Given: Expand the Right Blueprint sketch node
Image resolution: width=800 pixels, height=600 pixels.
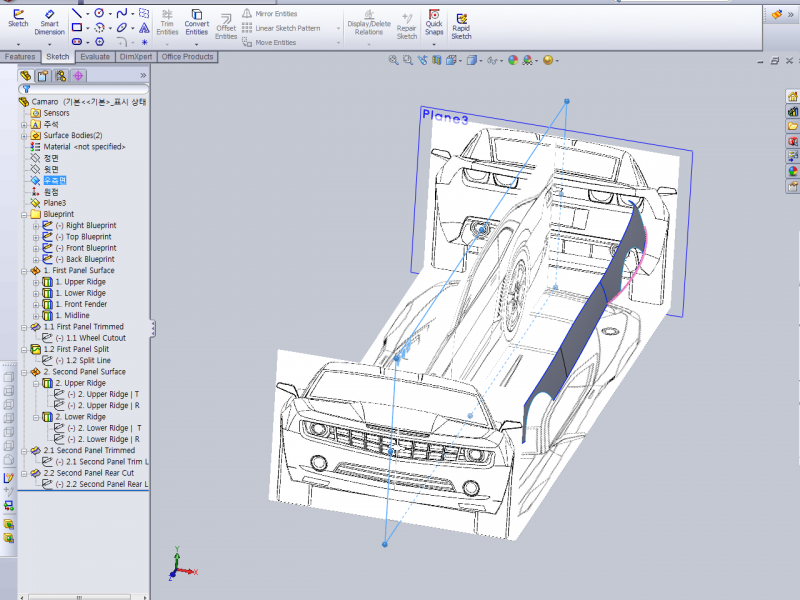Looking at the screenshot, I should point(36,226).
